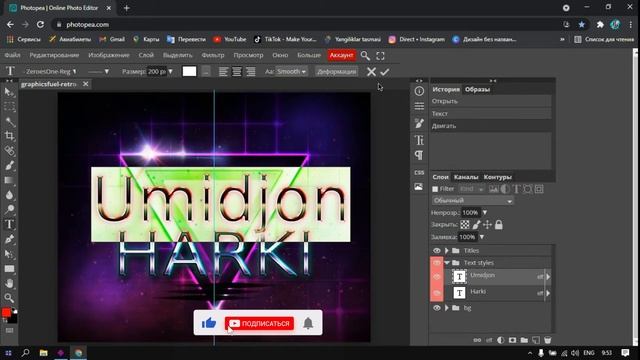Toggle lock all padlock

[499, 224]
